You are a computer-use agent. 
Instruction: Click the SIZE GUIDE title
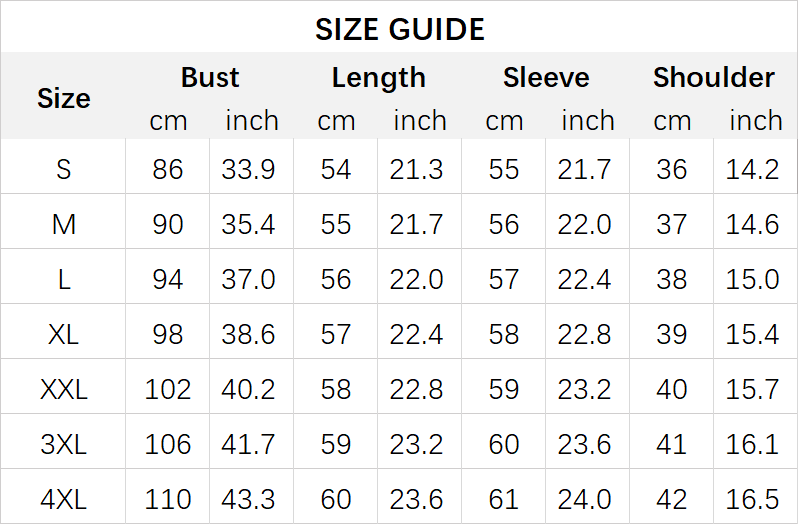pyautogui.click(x=399, y=29)
